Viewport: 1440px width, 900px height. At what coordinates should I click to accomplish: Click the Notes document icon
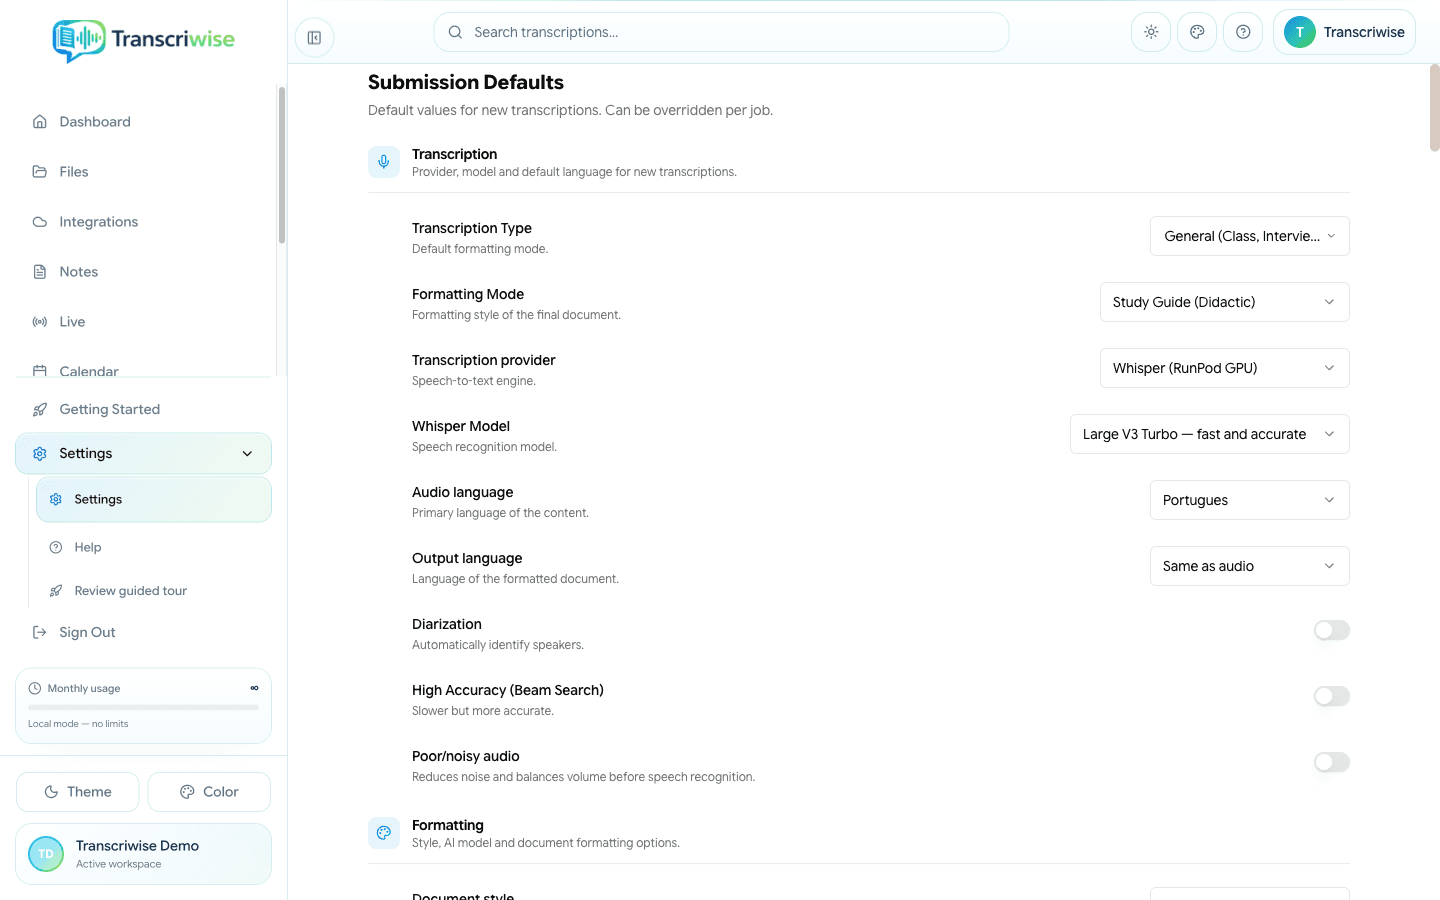pos(40,272)
